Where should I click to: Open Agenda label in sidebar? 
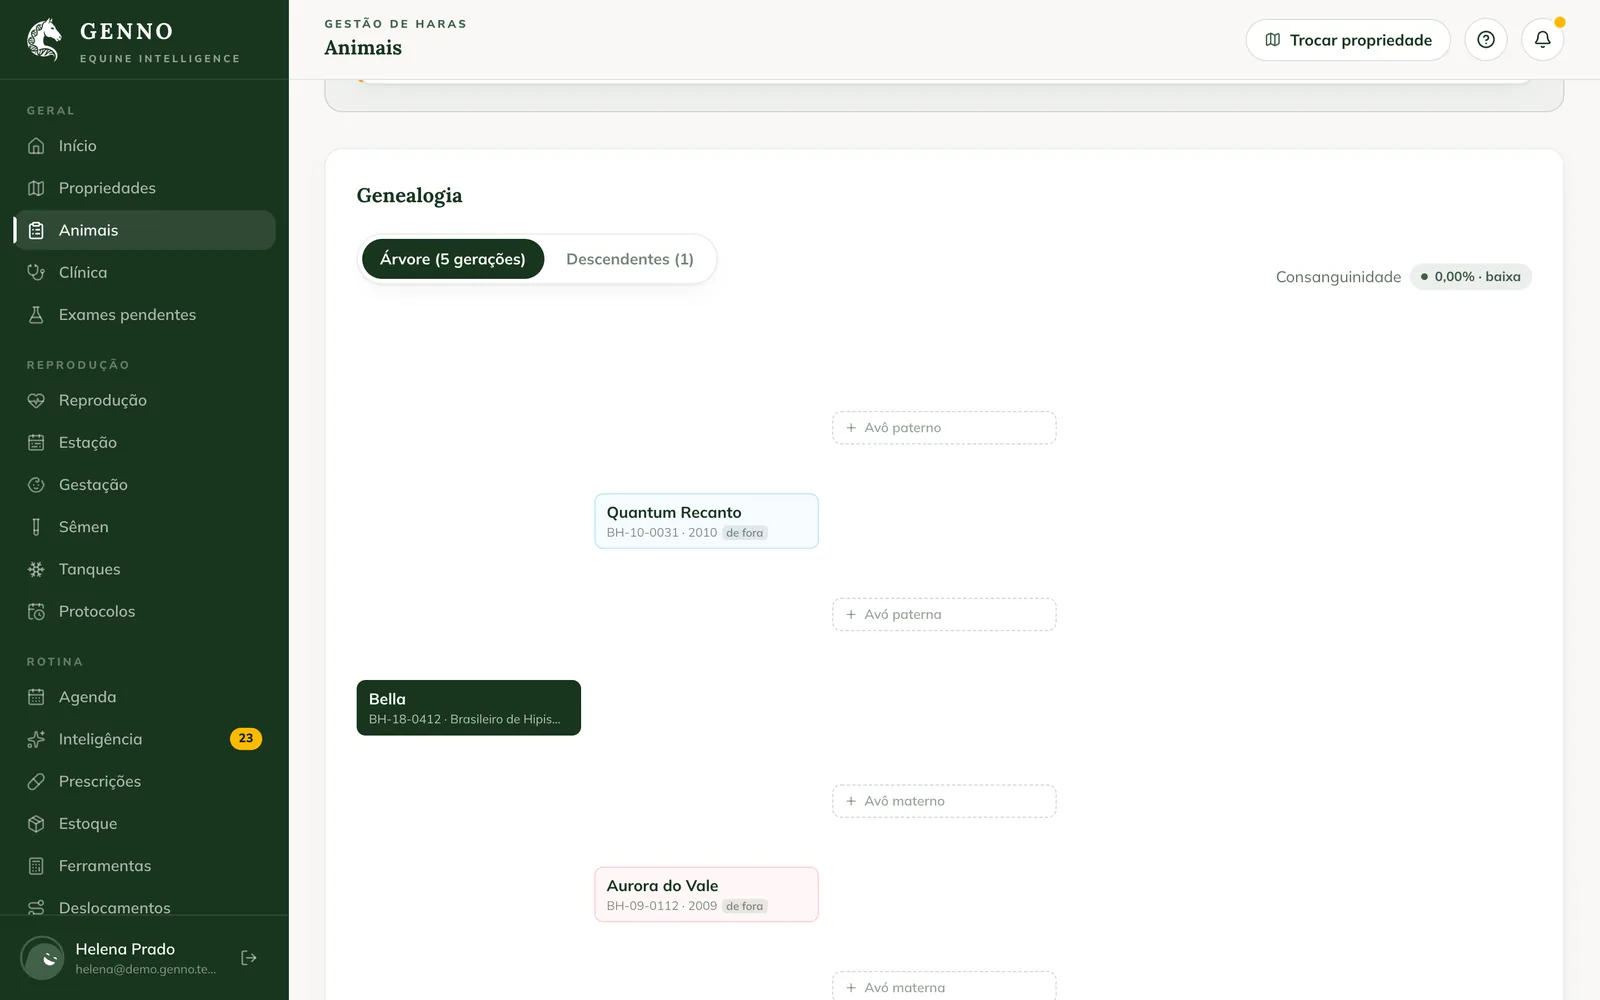pyautogui.click(x=88, y=697)
